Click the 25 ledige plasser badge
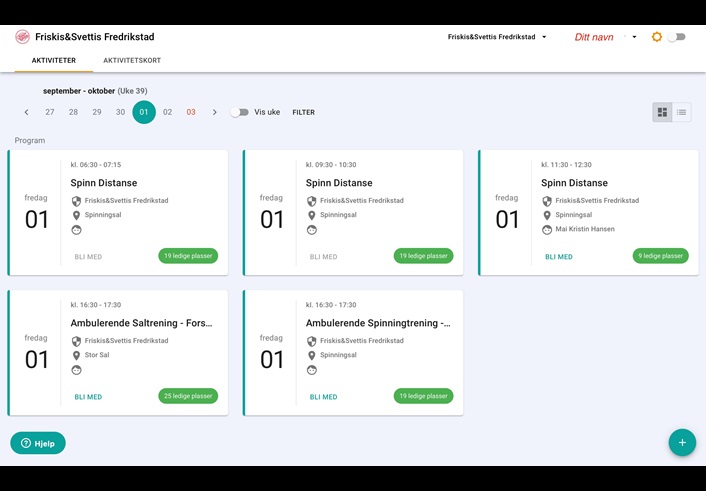The height and width of the screenshot is (491, 706). coord(188,396)
